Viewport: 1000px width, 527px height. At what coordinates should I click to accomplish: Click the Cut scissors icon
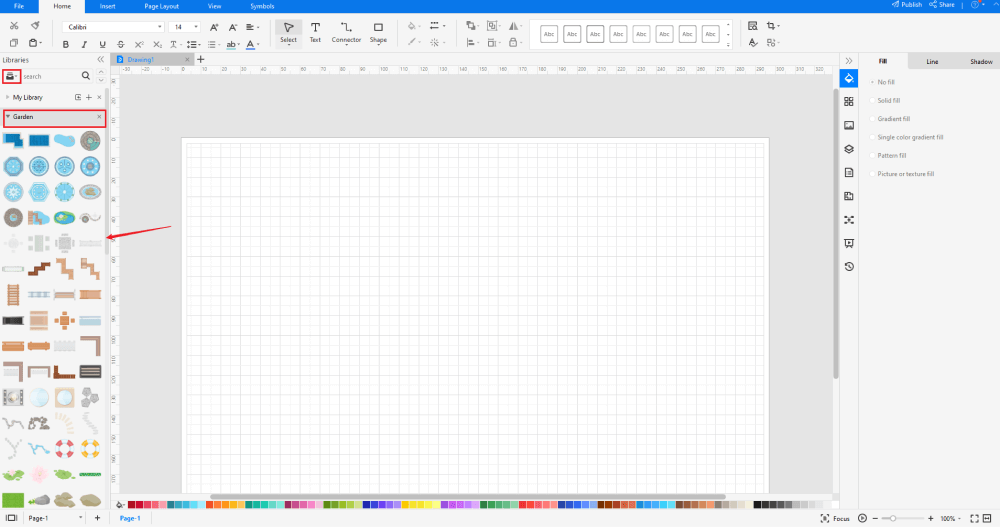pyautogui.click(x=14, y=26)
